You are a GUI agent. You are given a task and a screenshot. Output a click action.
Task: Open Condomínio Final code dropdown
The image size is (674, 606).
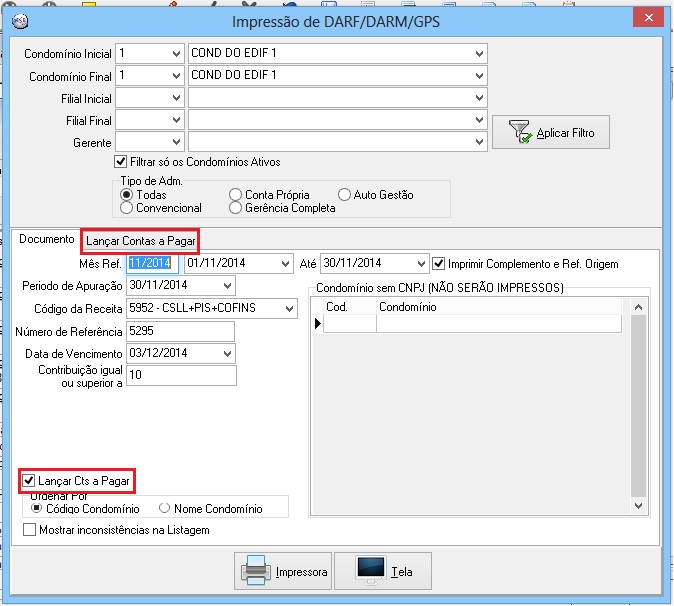coord(176,76)
